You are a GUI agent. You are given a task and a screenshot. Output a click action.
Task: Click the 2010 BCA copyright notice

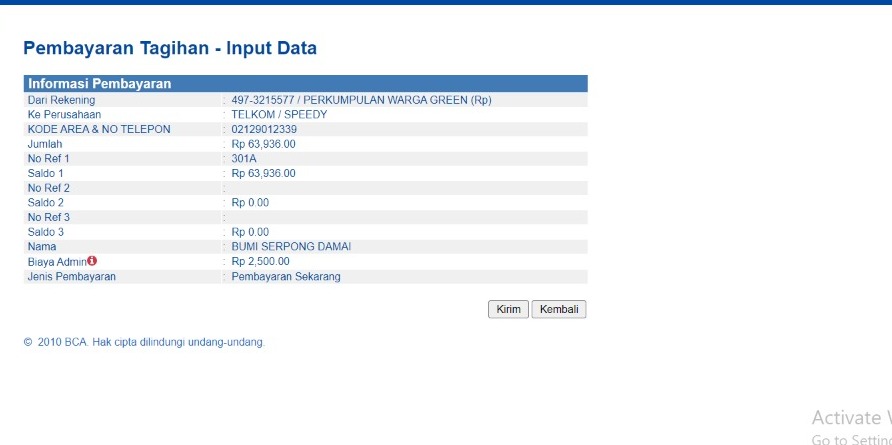(x=144, y=342)
